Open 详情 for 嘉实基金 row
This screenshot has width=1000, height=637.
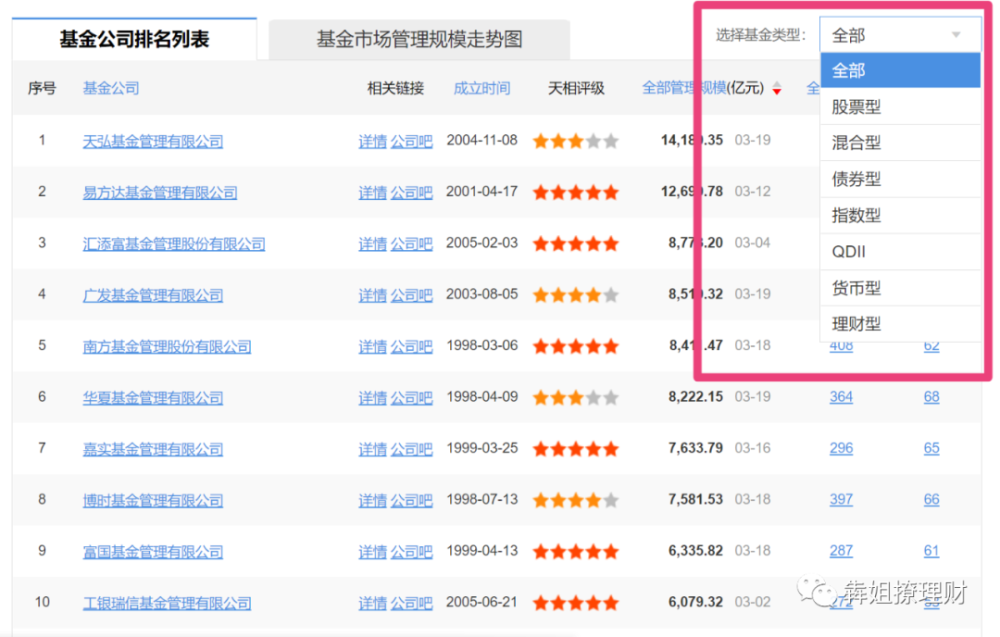click(x=372, y=449)
